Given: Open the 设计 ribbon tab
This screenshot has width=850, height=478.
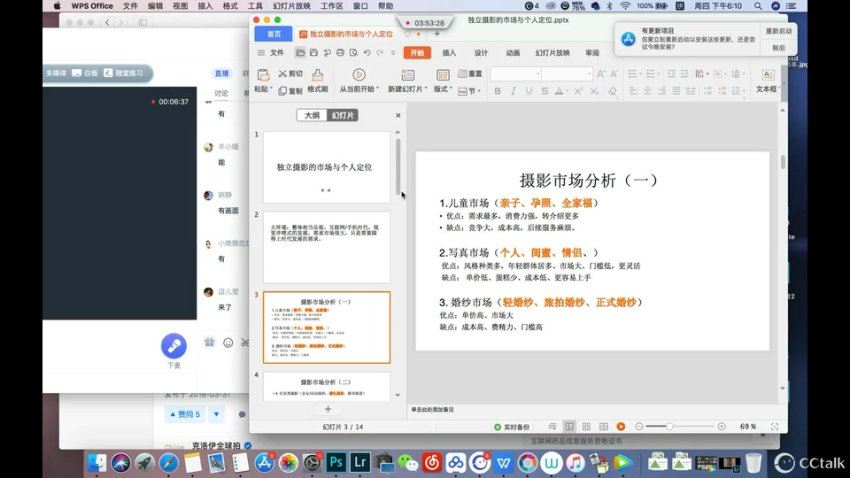Looking at the screenshot, I should 481,53.
